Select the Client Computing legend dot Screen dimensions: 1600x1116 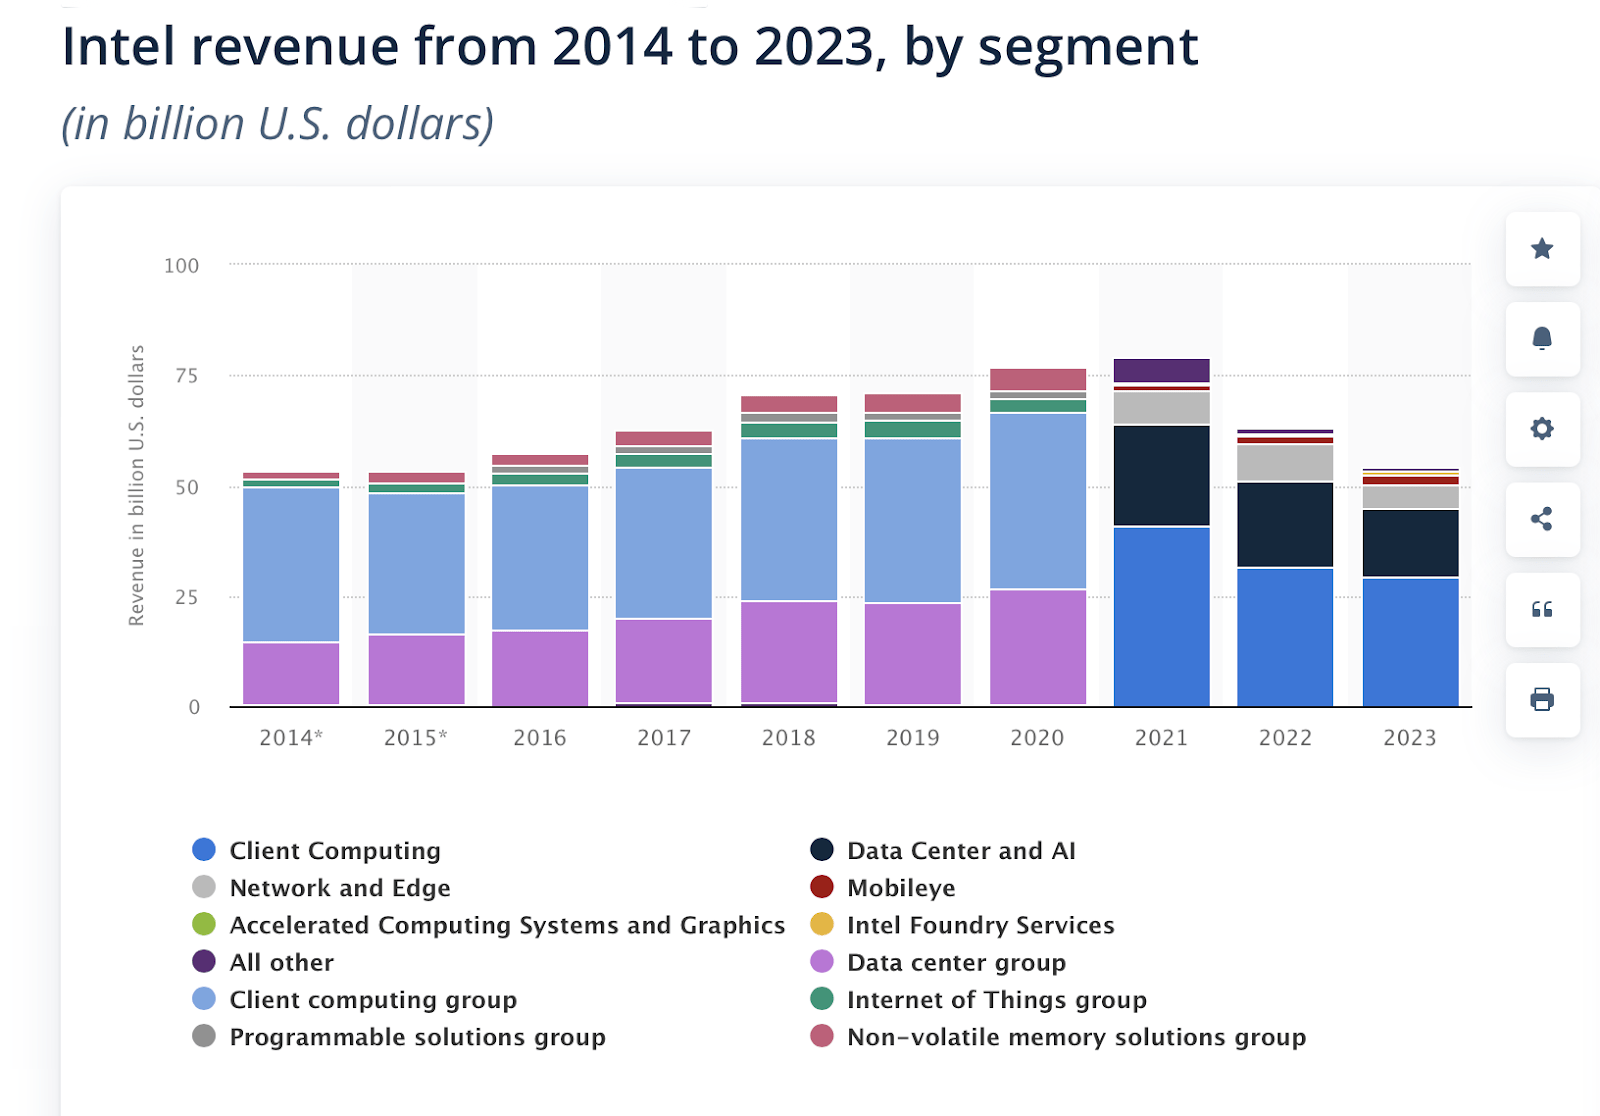click(x=203, y=850)
